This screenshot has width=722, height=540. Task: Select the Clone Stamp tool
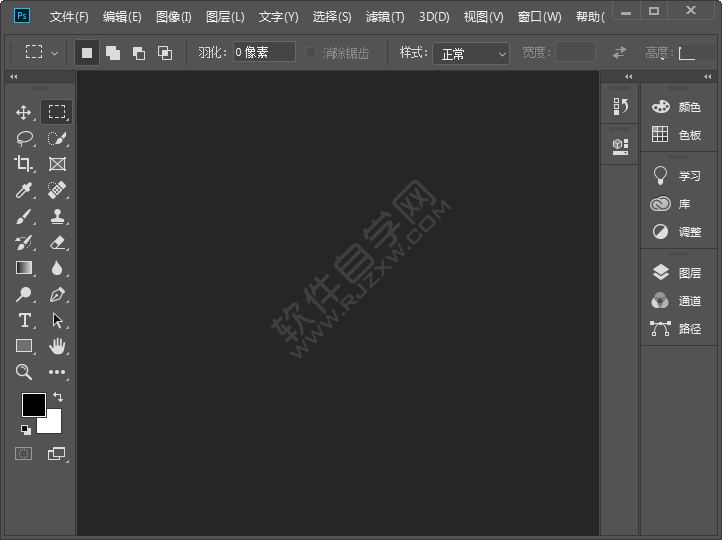click(x=57, y=216)
